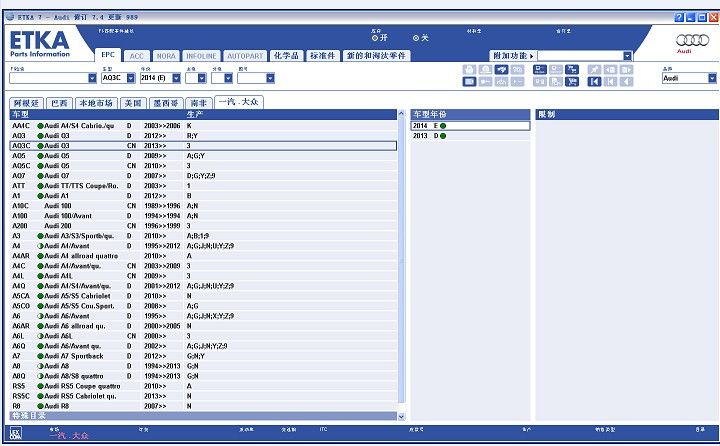Open the 附加功能 combo box arrow
720x446 pixels.
coord(627,56)
